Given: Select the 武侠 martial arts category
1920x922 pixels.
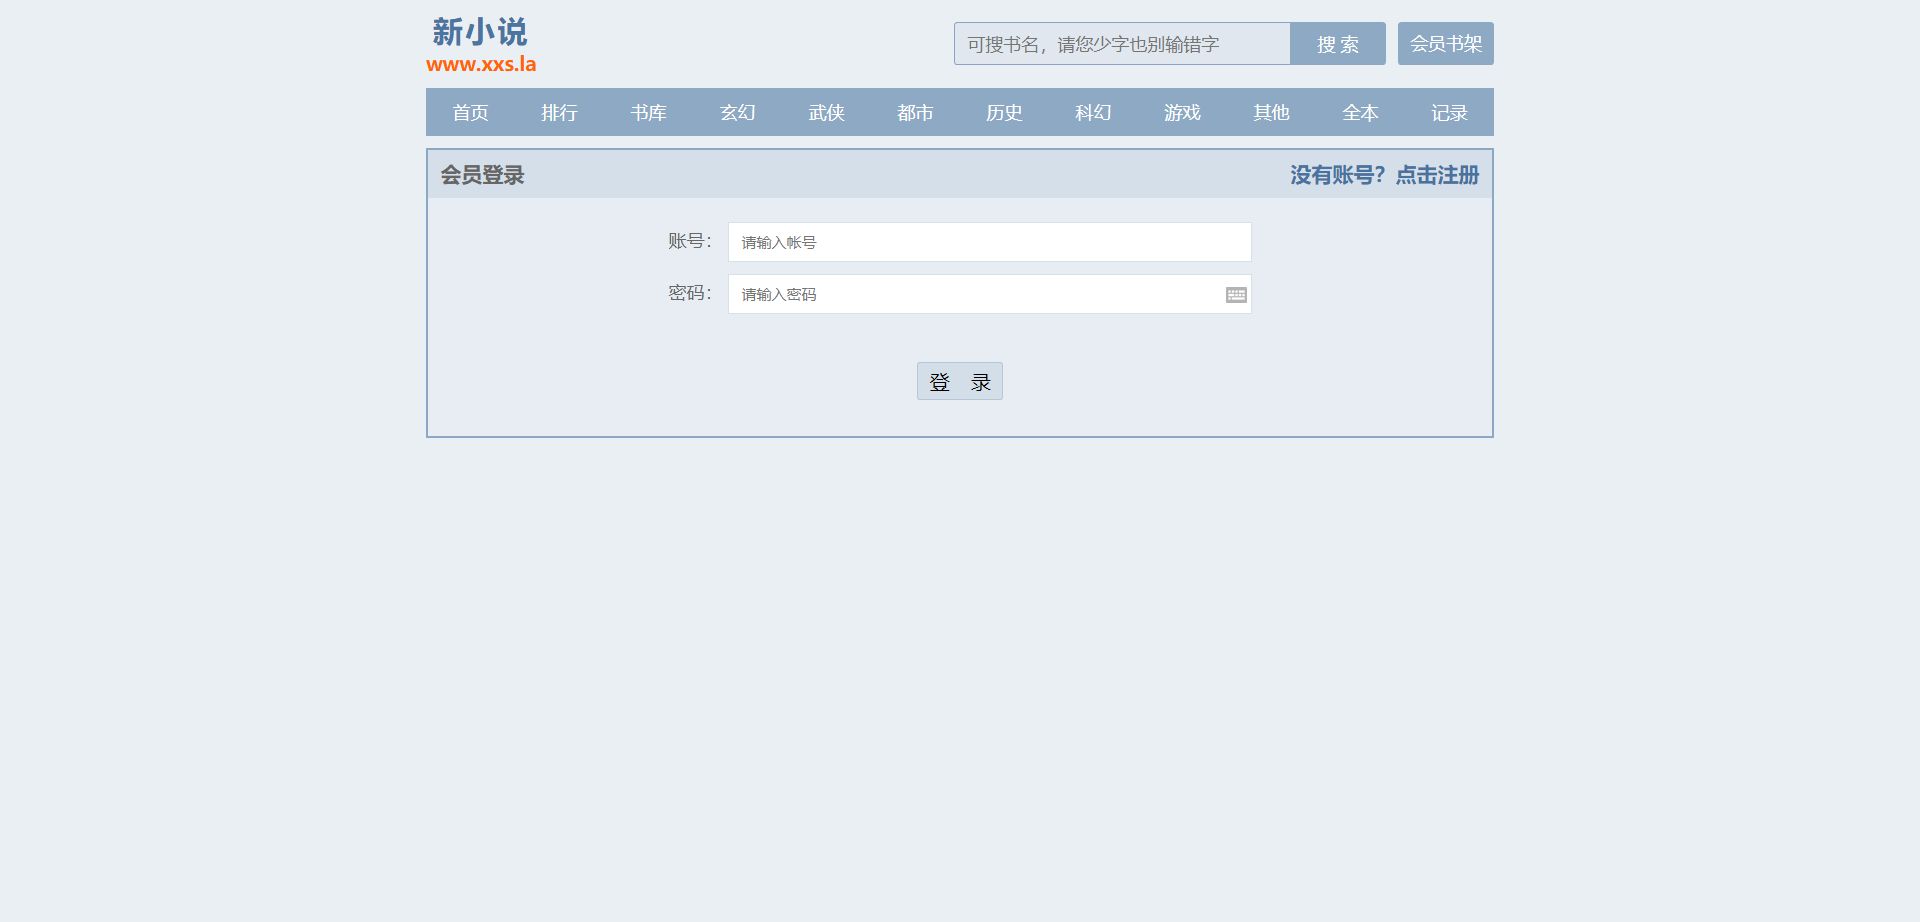Looking at the screenshot, I should [x=826, y=113].
